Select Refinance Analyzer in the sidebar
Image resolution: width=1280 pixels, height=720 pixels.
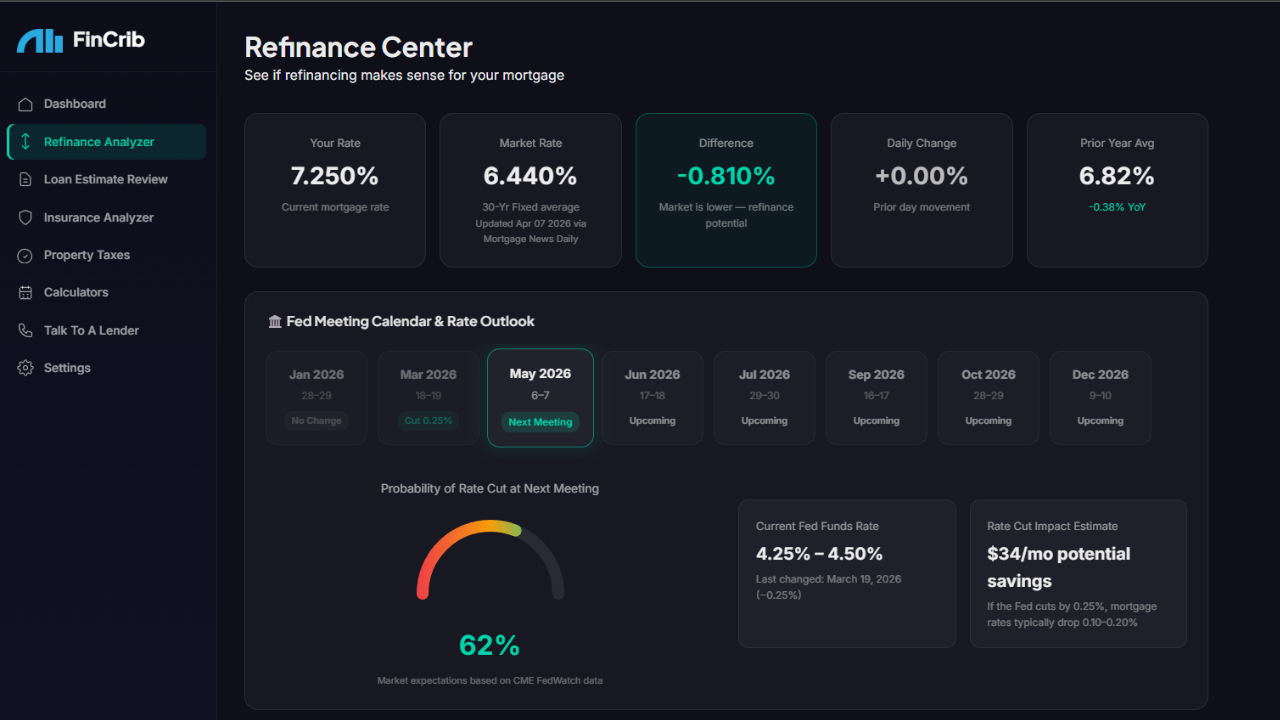click(x=106, y=142)
